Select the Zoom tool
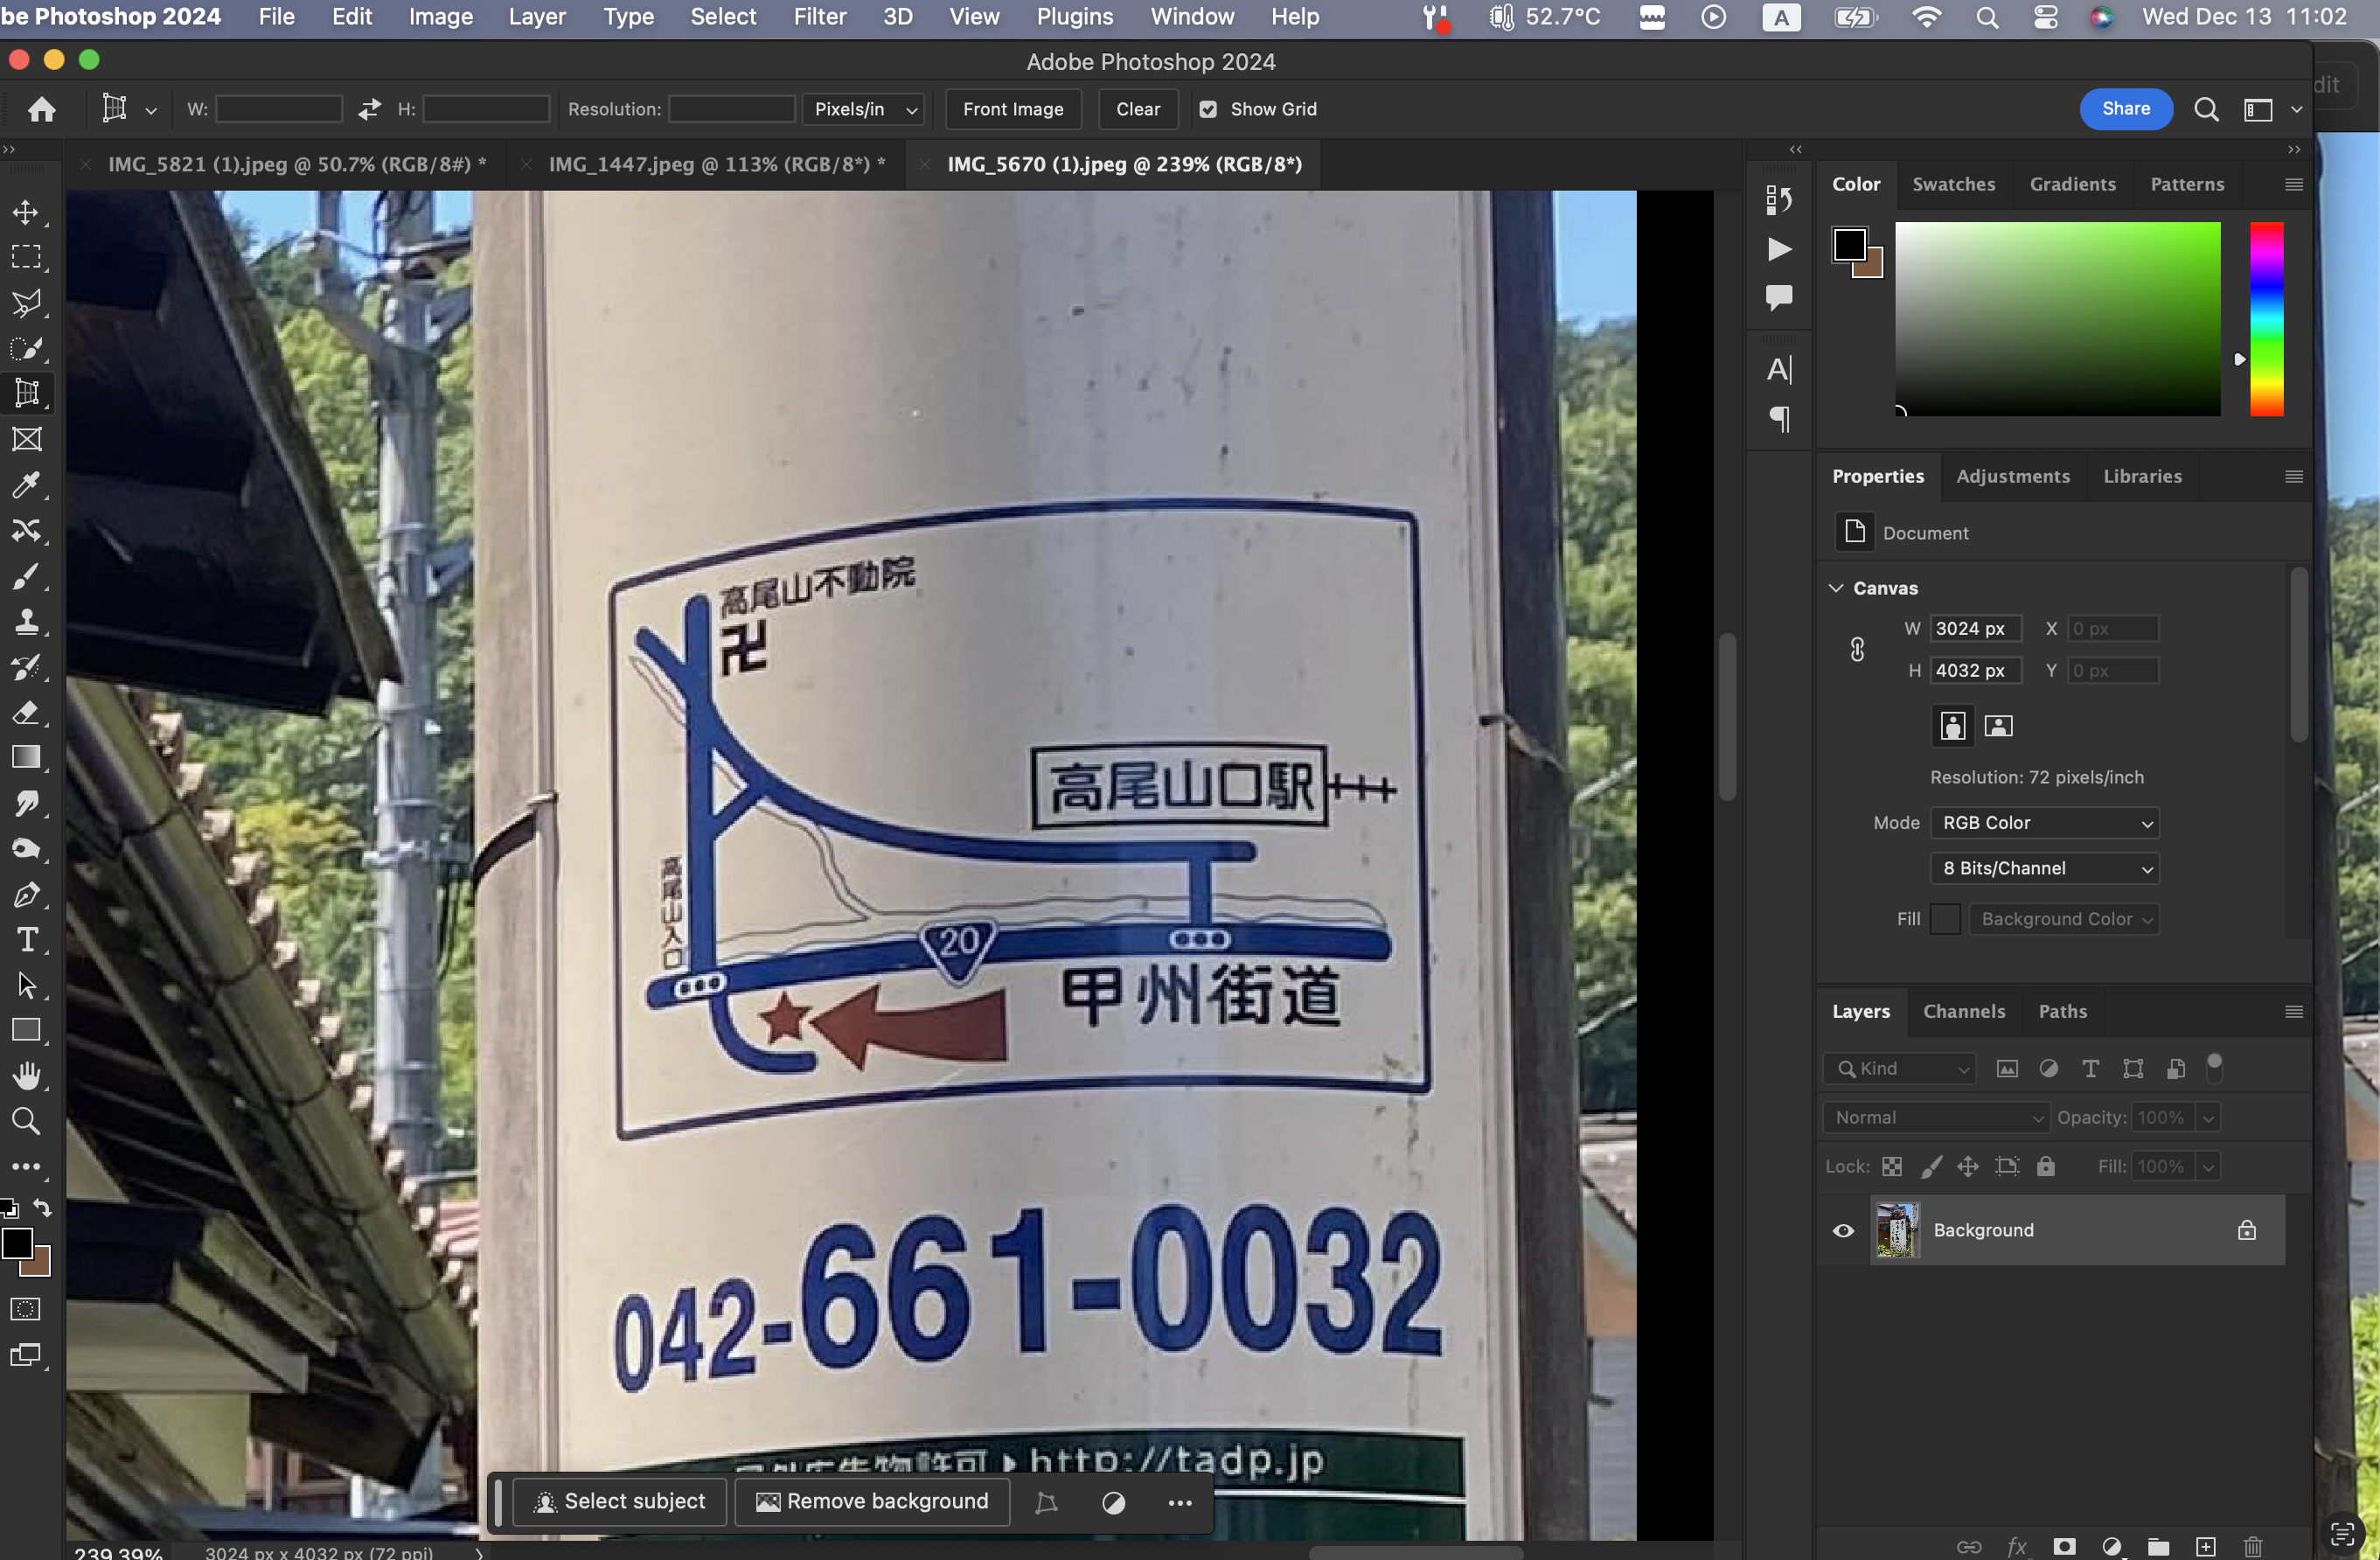Image resolution: width=2380 pixels, height=1560 pixels. [26, 1121]
